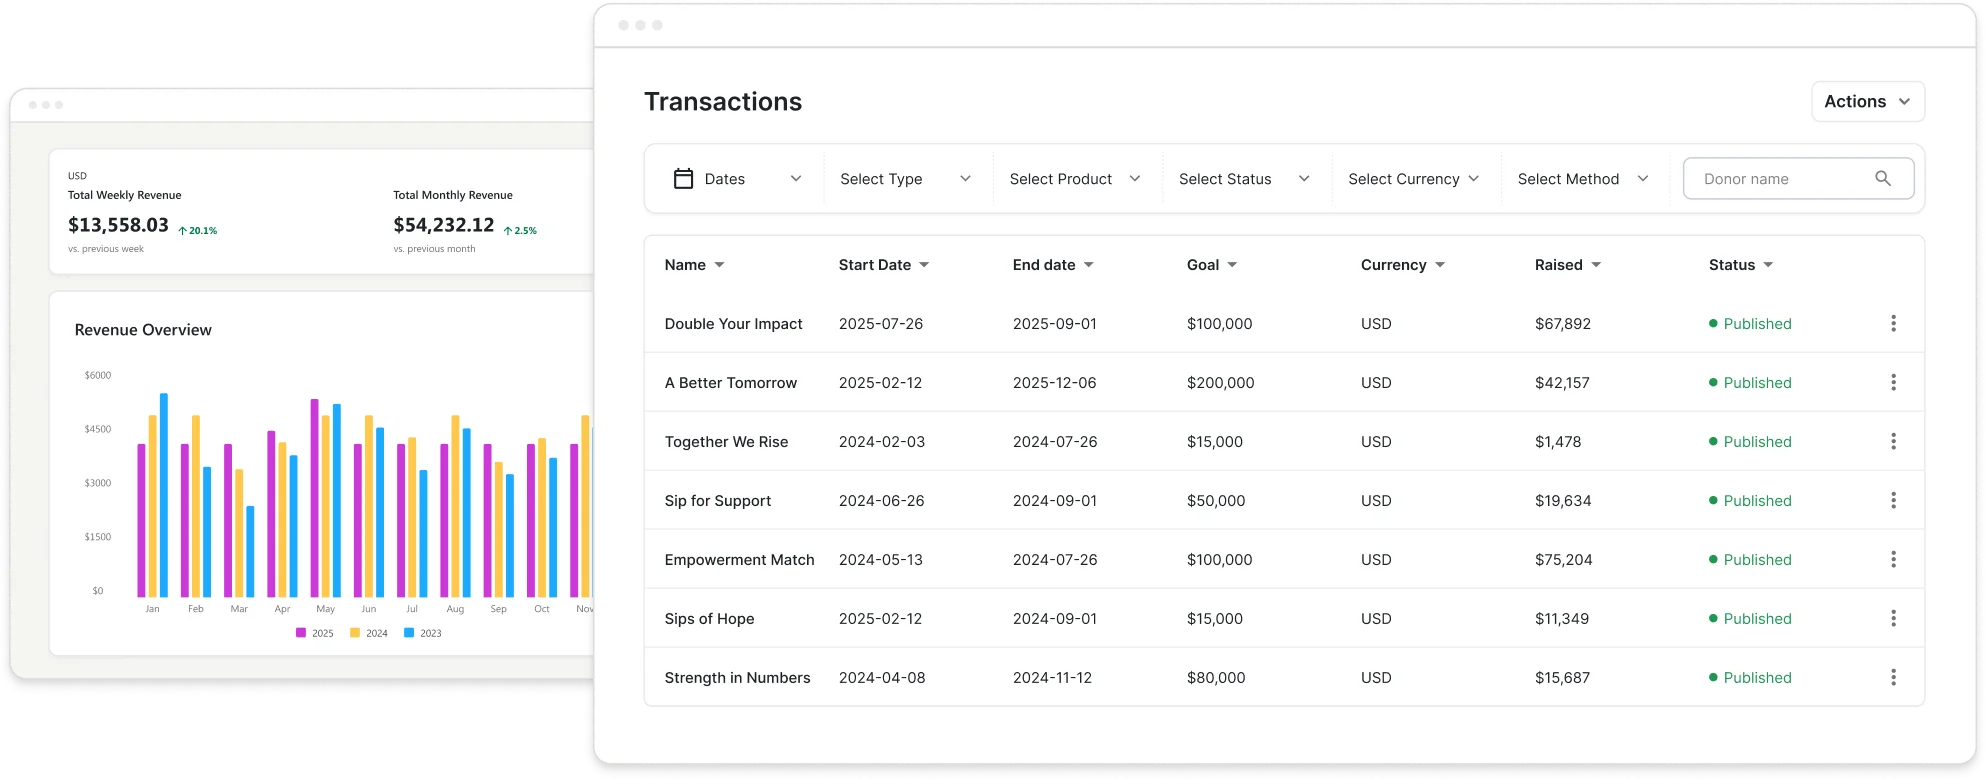
Task: Expand the Select Type dropdown
Action: [x=905, y=179]
